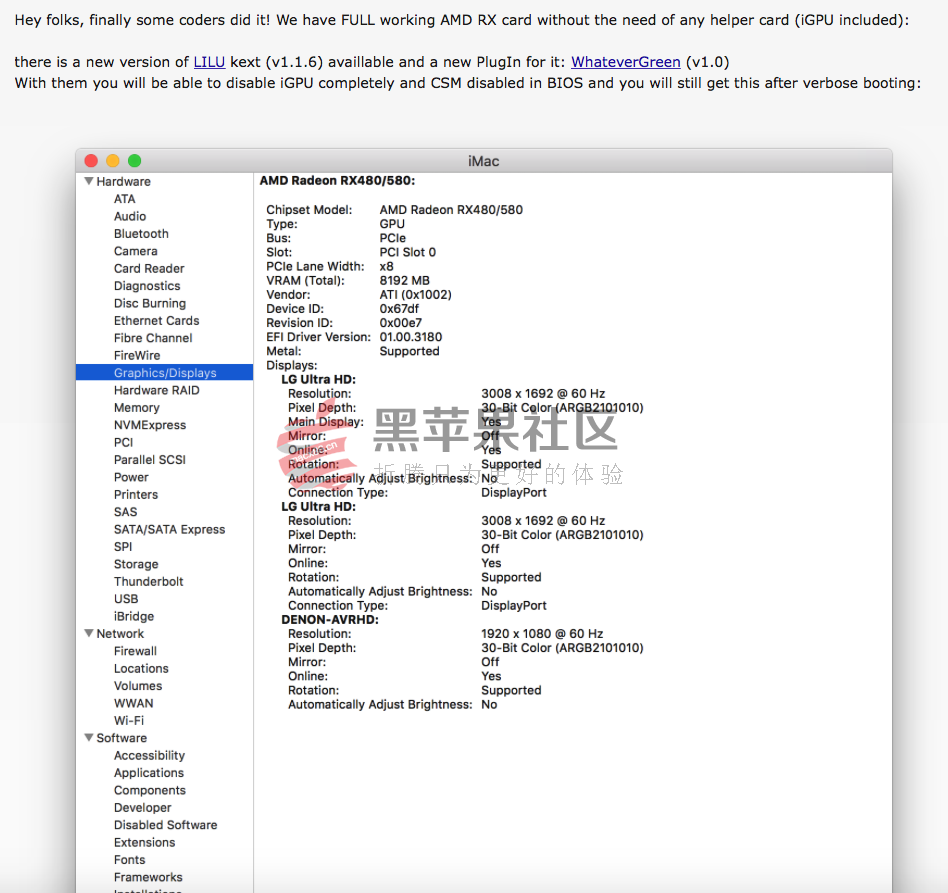Collapse the Software section triangle
This screenshot has height=893, width=948.
click(89, 738)
